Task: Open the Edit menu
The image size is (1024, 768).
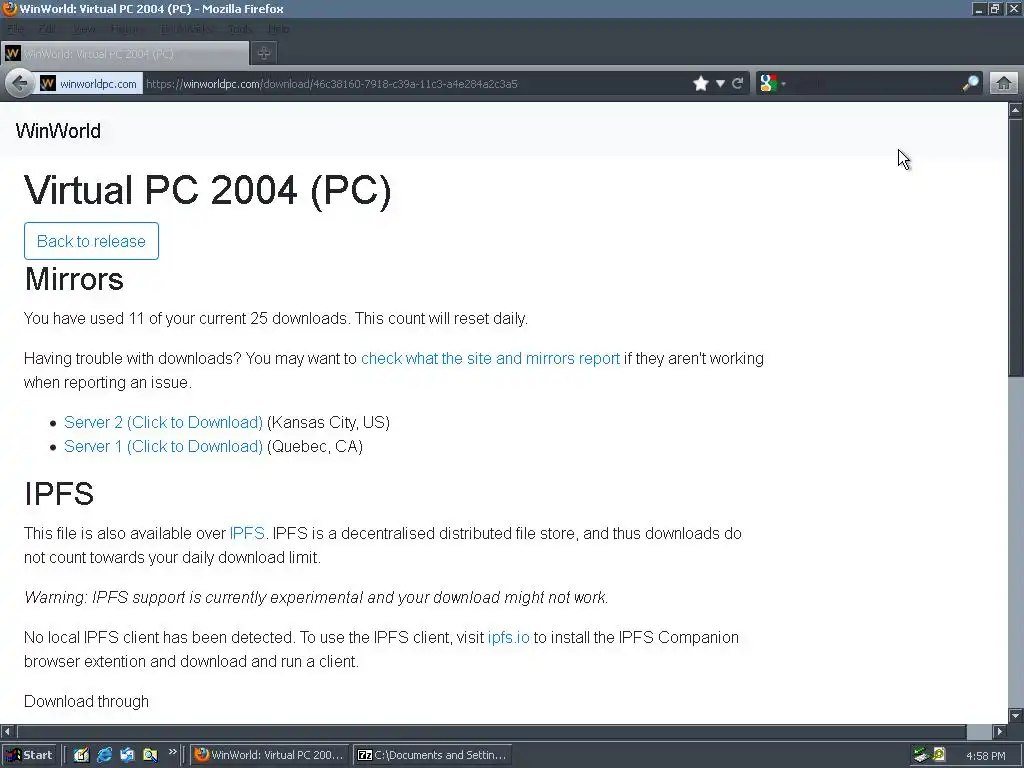Action: [x=47, y=29]
